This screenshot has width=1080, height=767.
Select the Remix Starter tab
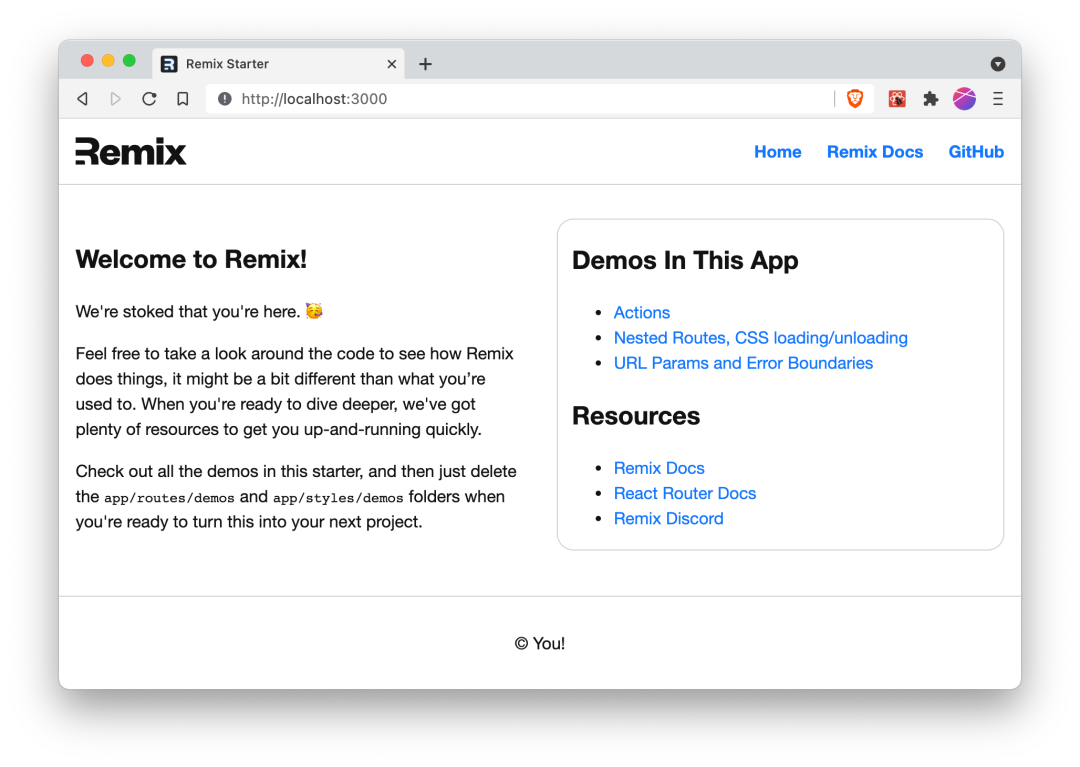(x=278, y=64)
